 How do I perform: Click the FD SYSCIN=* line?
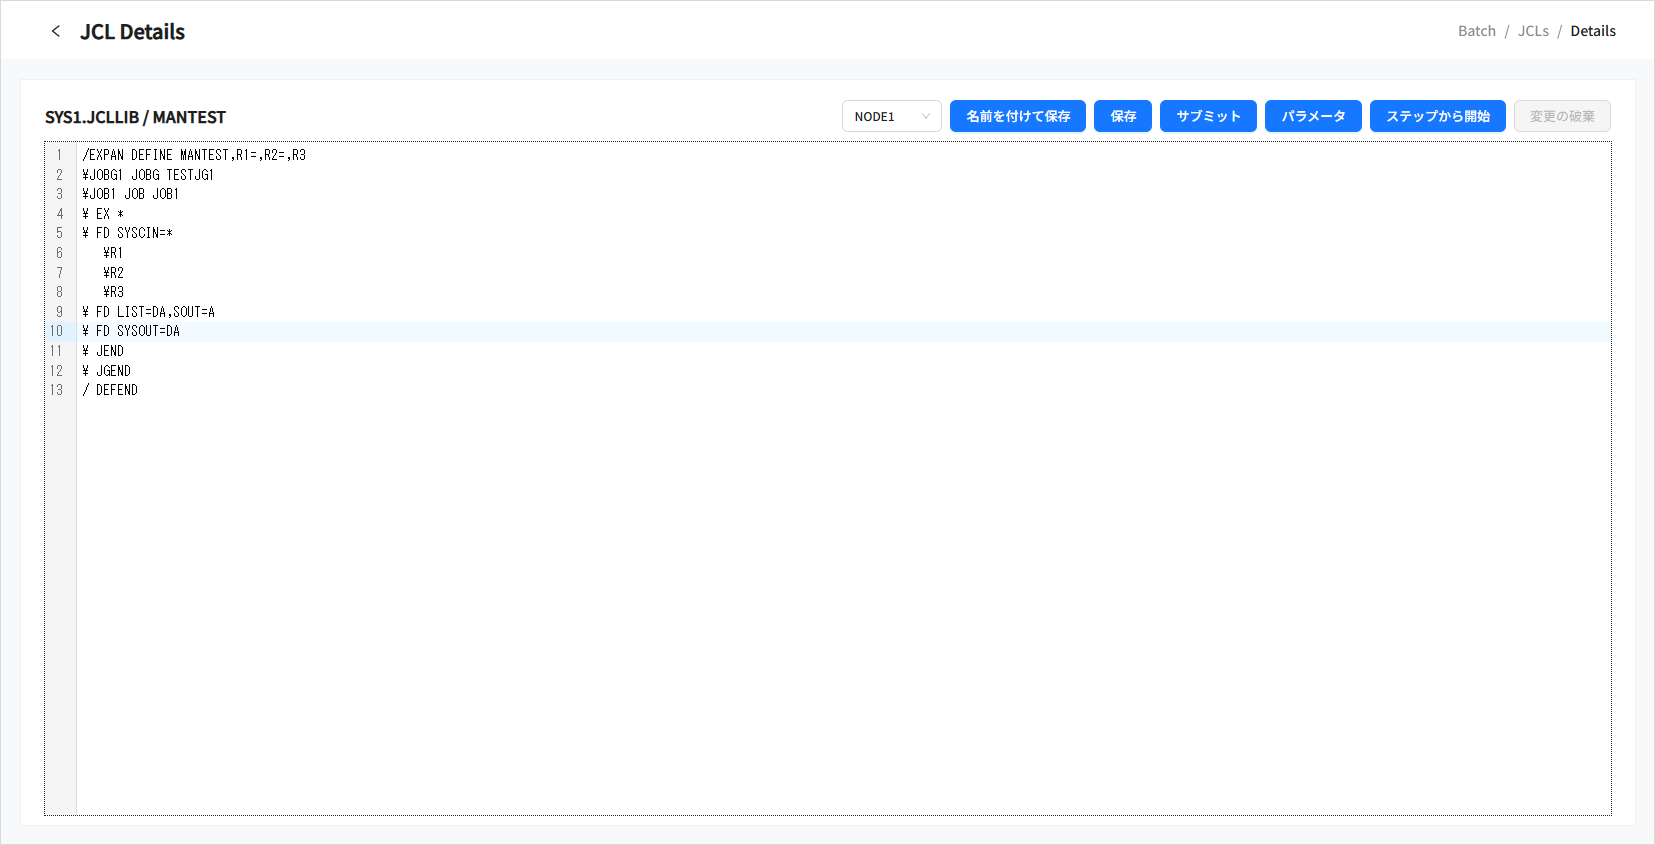128,233
